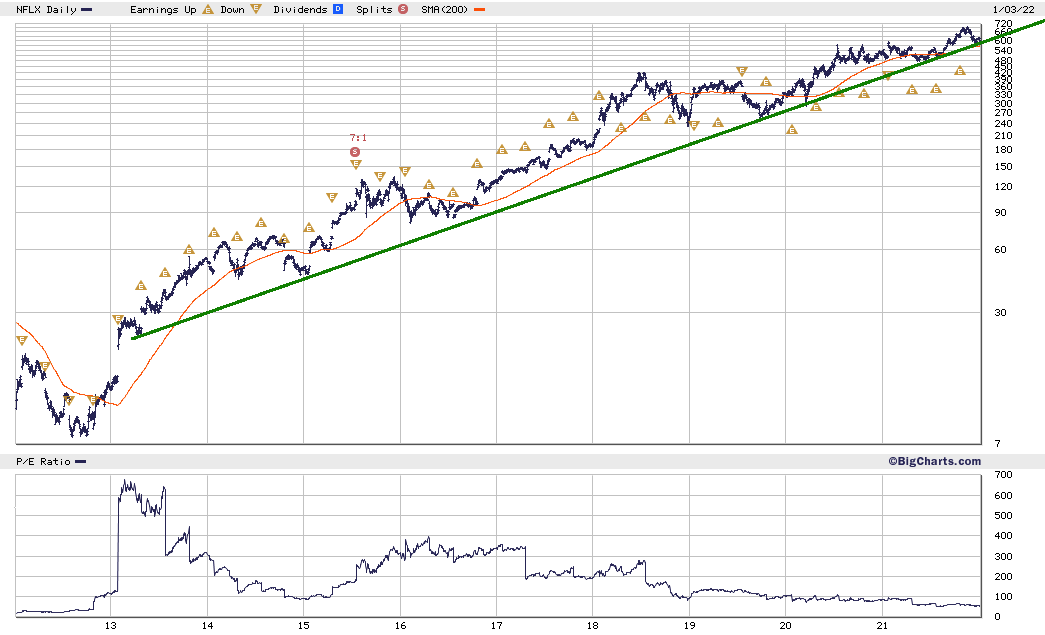Select the leftmost earnings marker on the price chart
The width and height of the screenshot is (1045, 635).
click(22, 340)
